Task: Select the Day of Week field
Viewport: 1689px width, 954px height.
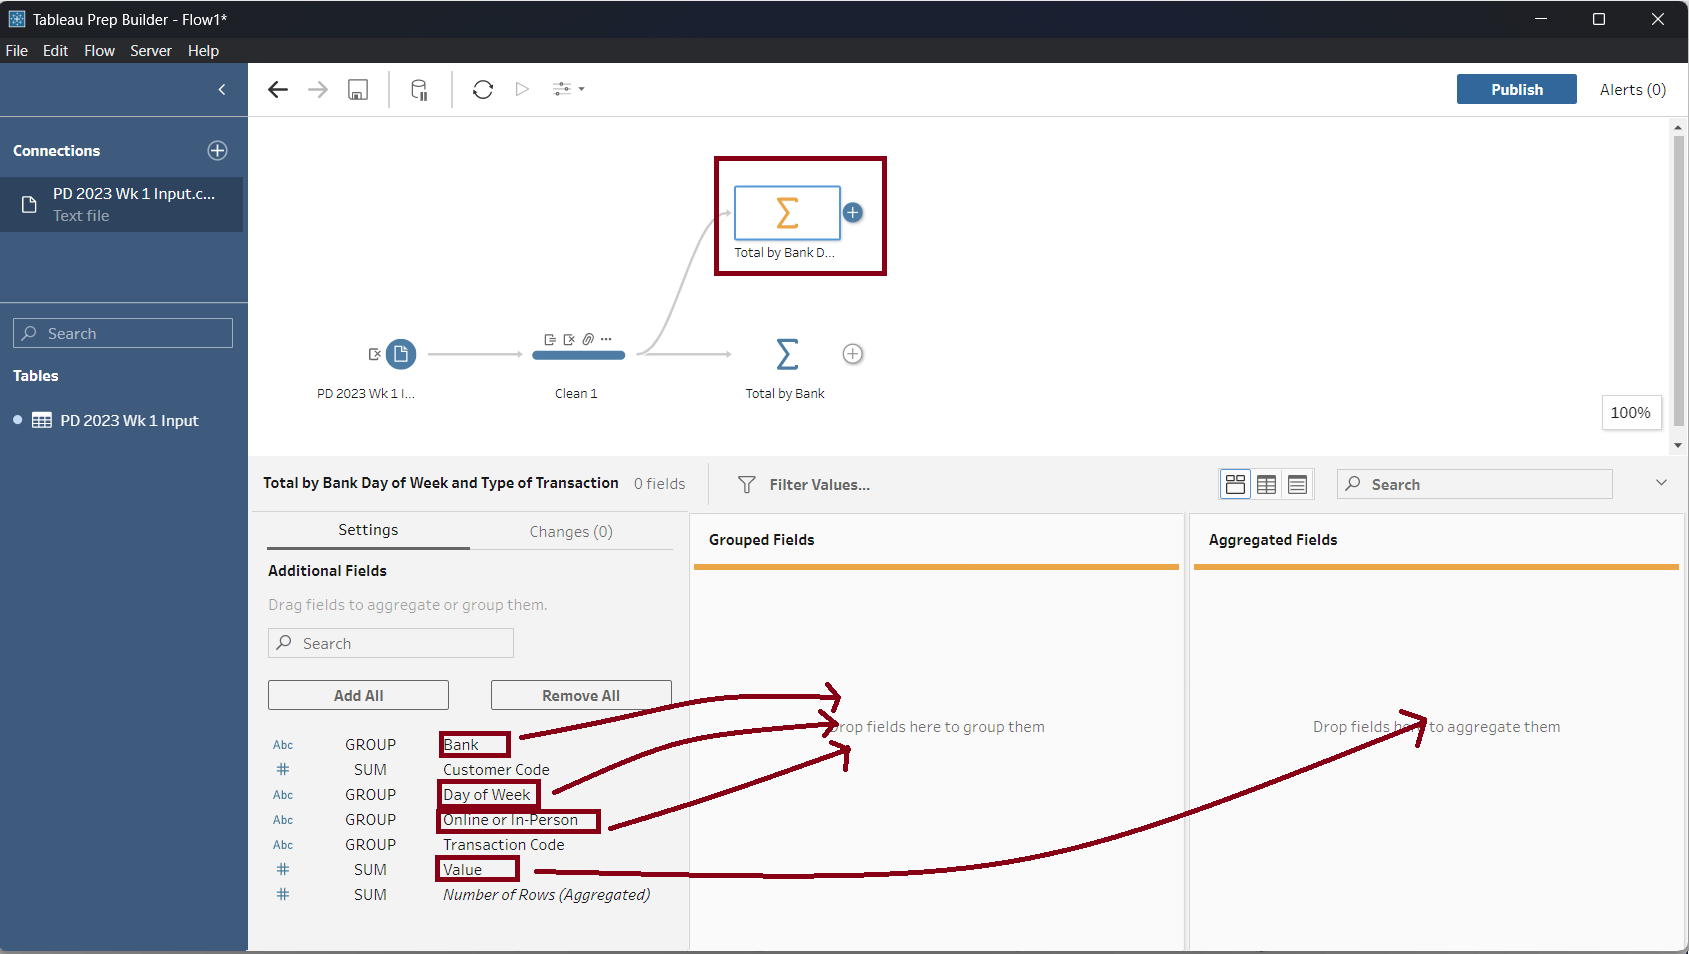Action: click(x=487, y=795)
